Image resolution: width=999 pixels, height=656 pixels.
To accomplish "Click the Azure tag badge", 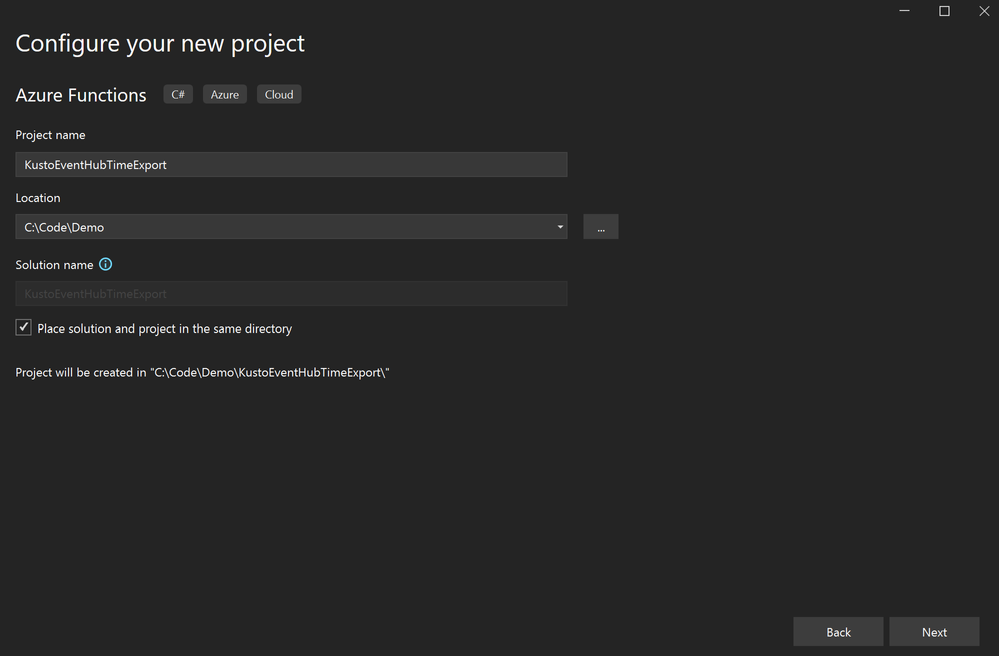I will click(x=225, y=94).
